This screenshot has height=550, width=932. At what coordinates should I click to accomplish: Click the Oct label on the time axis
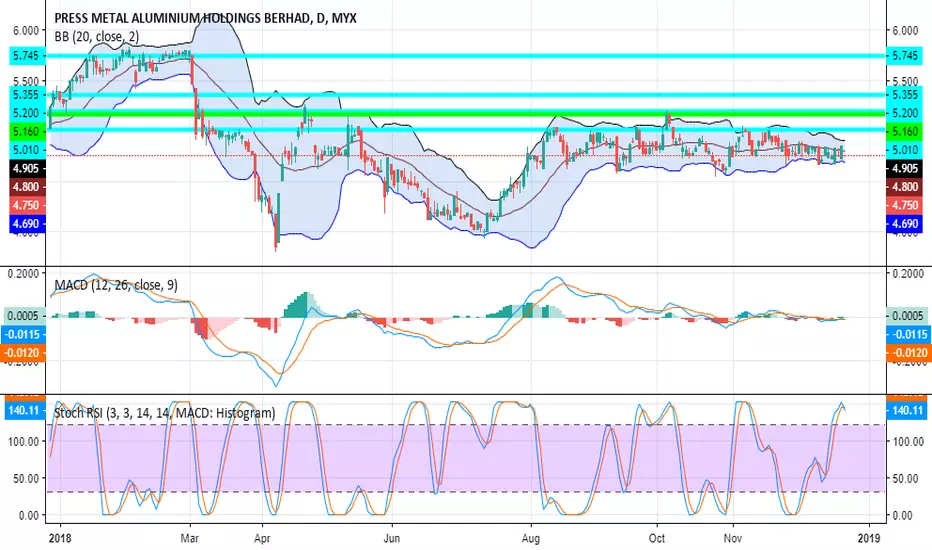tap(657, 538)
